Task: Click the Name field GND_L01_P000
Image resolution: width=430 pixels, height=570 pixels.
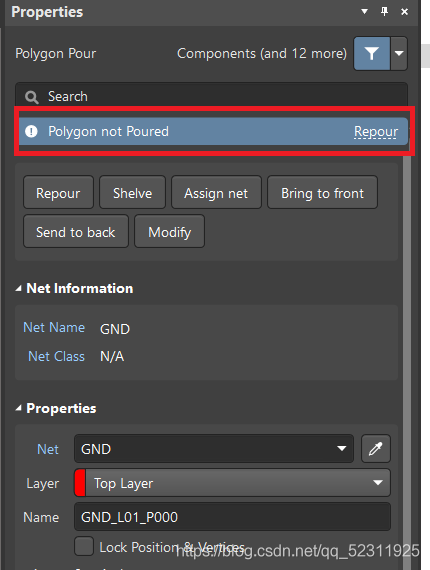Action: point(233,517)
